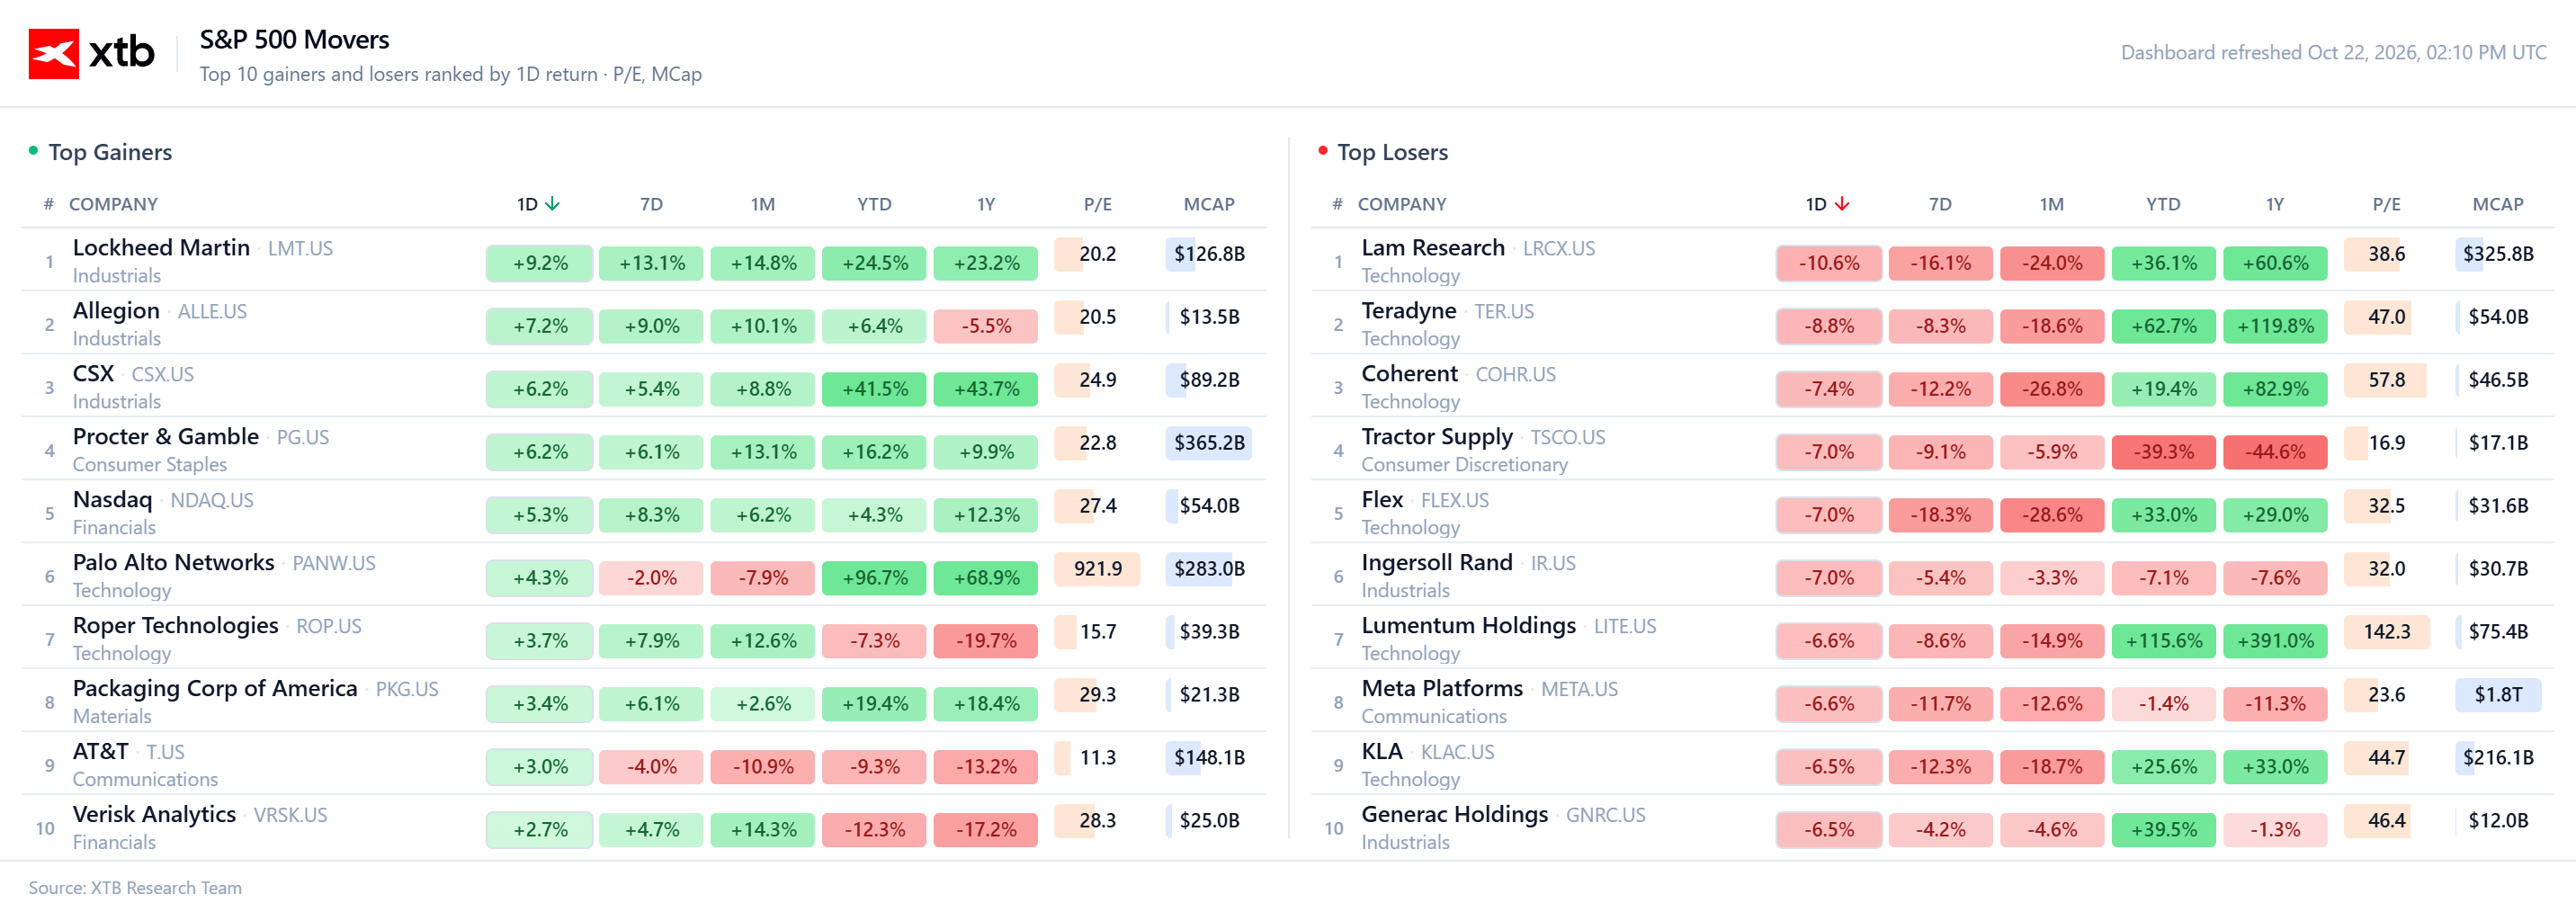Click Lockheed Martin YTD +24.5% cell
This screenshot has height=912, width=2576.
click(875, 263)
